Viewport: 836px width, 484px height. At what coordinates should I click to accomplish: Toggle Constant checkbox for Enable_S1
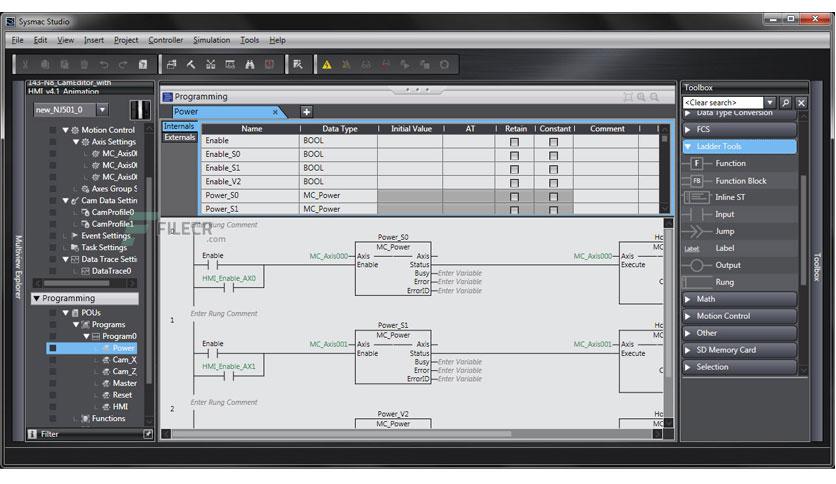pos(553,170)
